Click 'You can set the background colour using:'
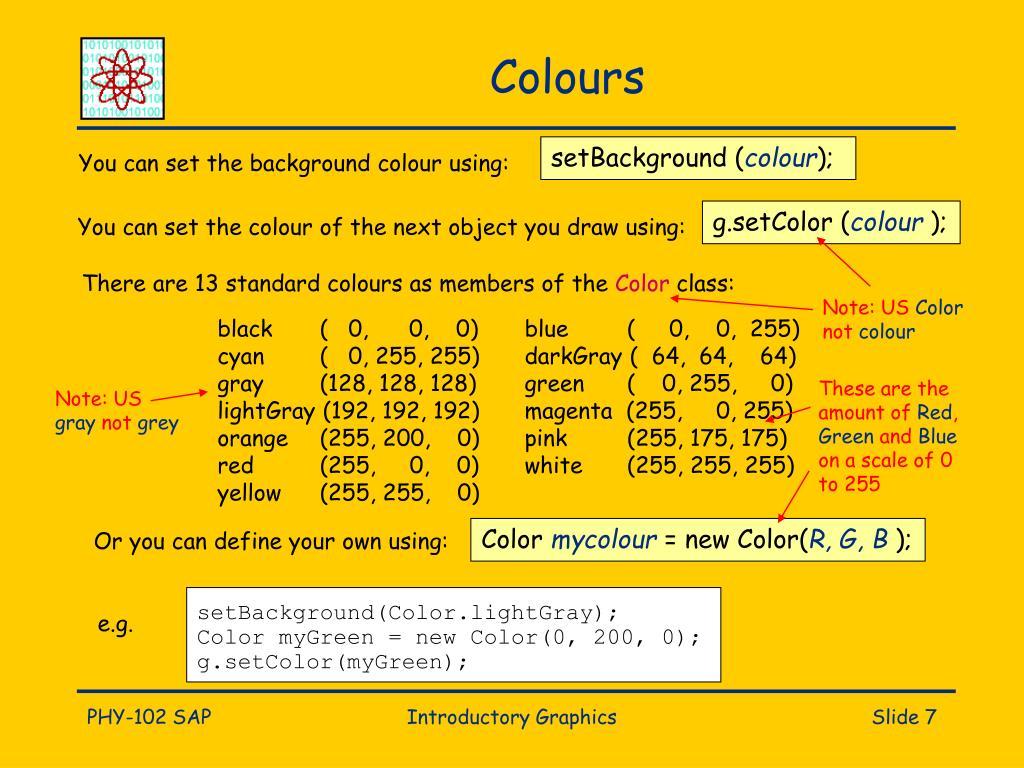This screenshot has height=768, width=1024. pyautogui.click(x=293, y=163)
